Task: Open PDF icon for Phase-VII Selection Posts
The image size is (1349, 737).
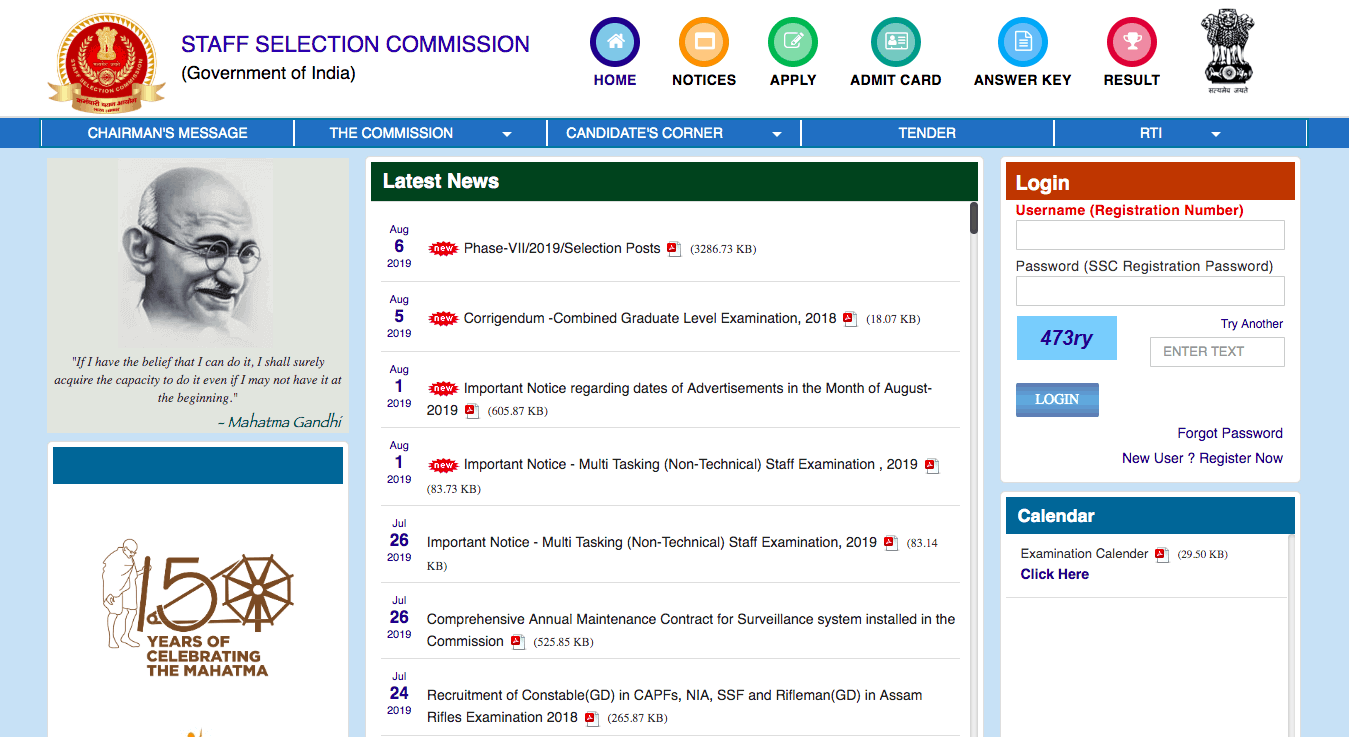Action: click(674, 249)
